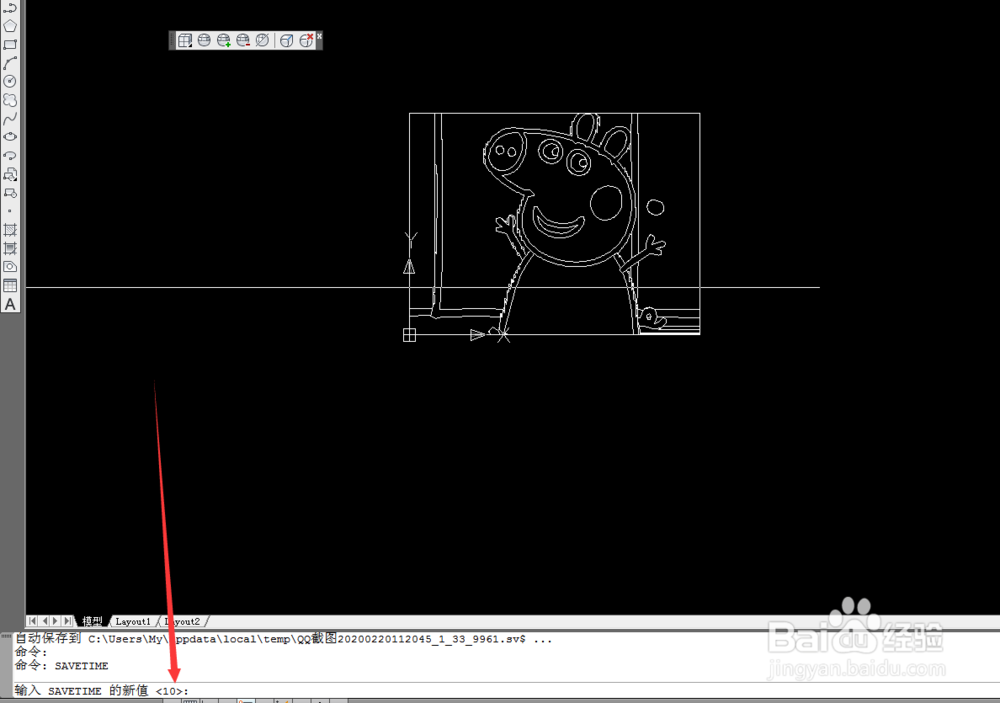Open the Insert Block tool

tap(10, 174)
